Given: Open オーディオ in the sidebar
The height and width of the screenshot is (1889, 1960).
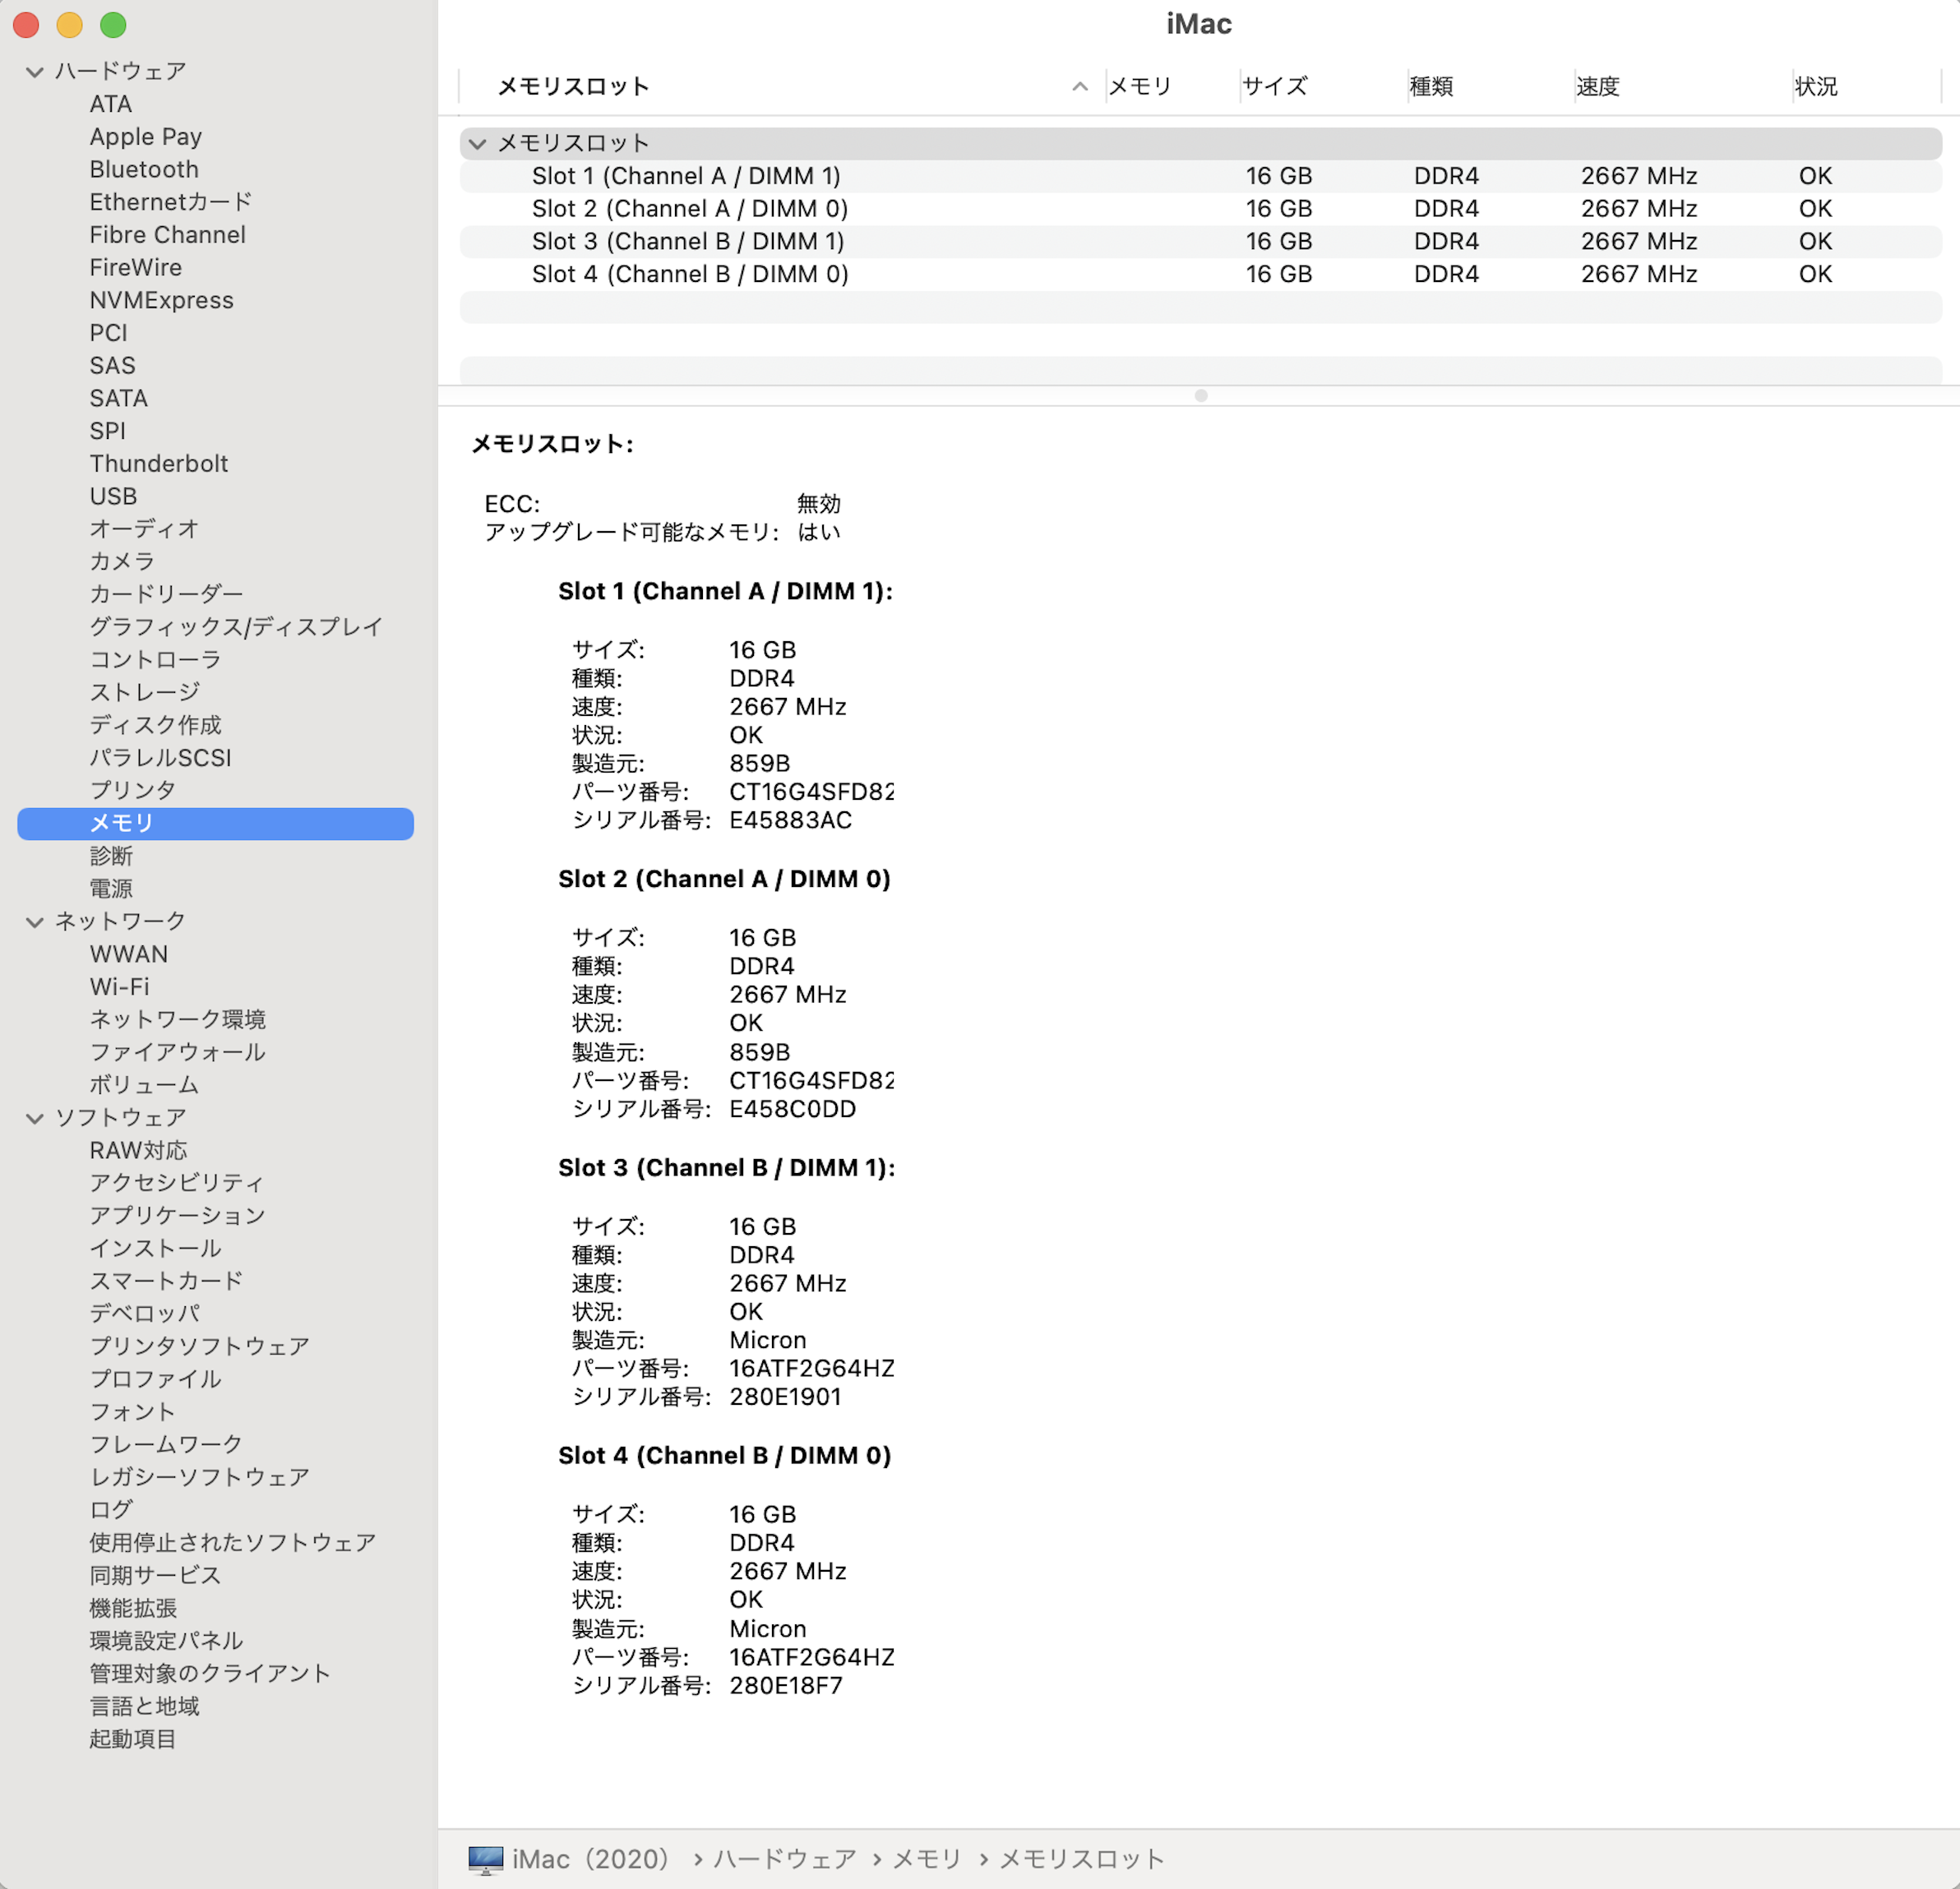Looking at the screenshot, I should pyautogui.click(x=145, y=529).
